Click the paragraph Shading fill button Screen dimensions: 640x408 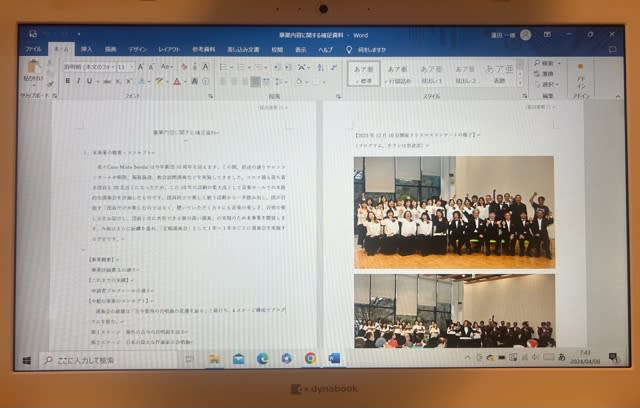[x=299, y=81]
